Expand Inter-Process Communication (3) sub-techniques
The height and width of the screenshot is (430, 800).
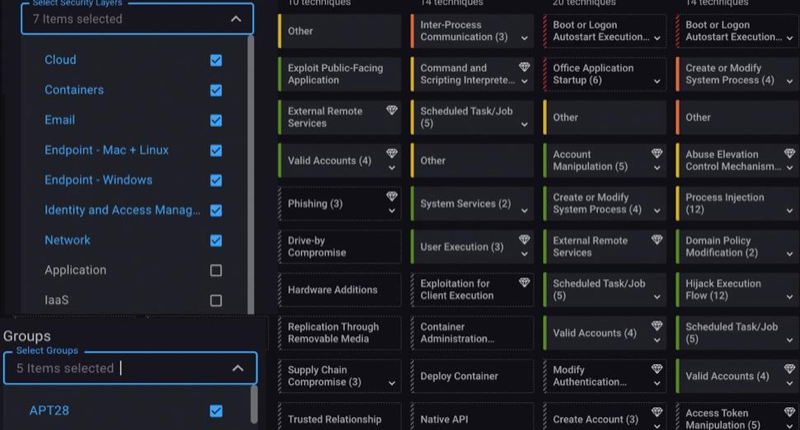(524, 38)
